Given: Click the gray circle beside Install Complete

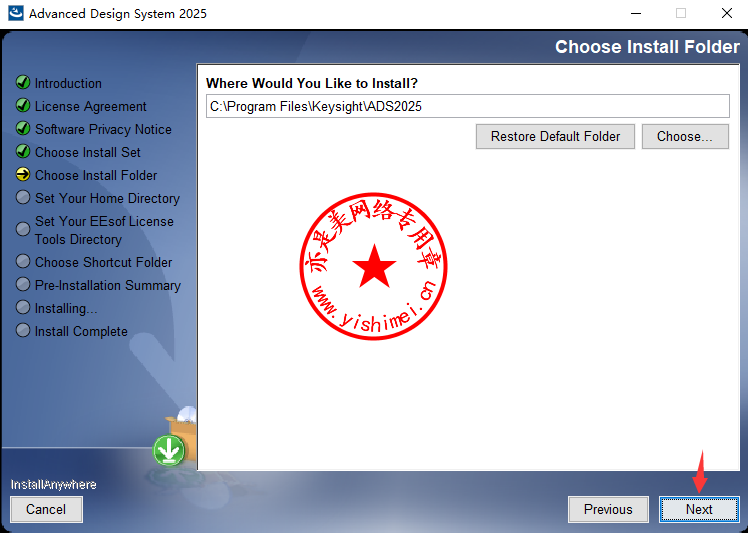Looking at the screenshot, I should [22, 330].
